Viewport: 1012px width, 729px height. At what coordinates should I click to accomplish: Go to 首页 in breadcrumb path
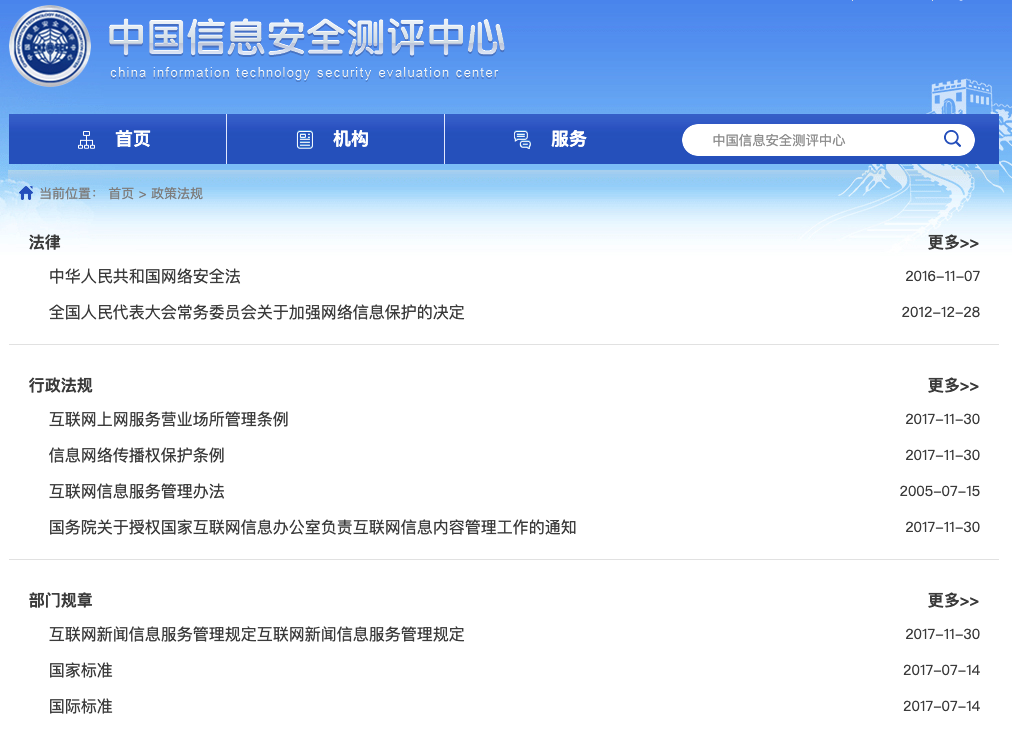click(121, 194)
